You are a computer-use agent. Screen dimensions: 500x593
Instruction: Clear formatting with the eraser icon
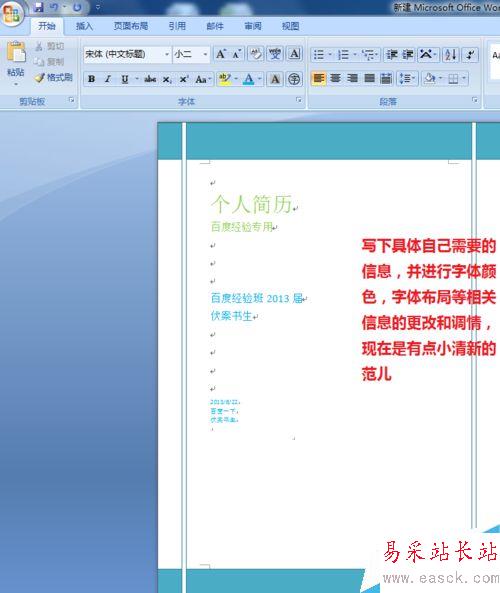click(x=256, y=54)
